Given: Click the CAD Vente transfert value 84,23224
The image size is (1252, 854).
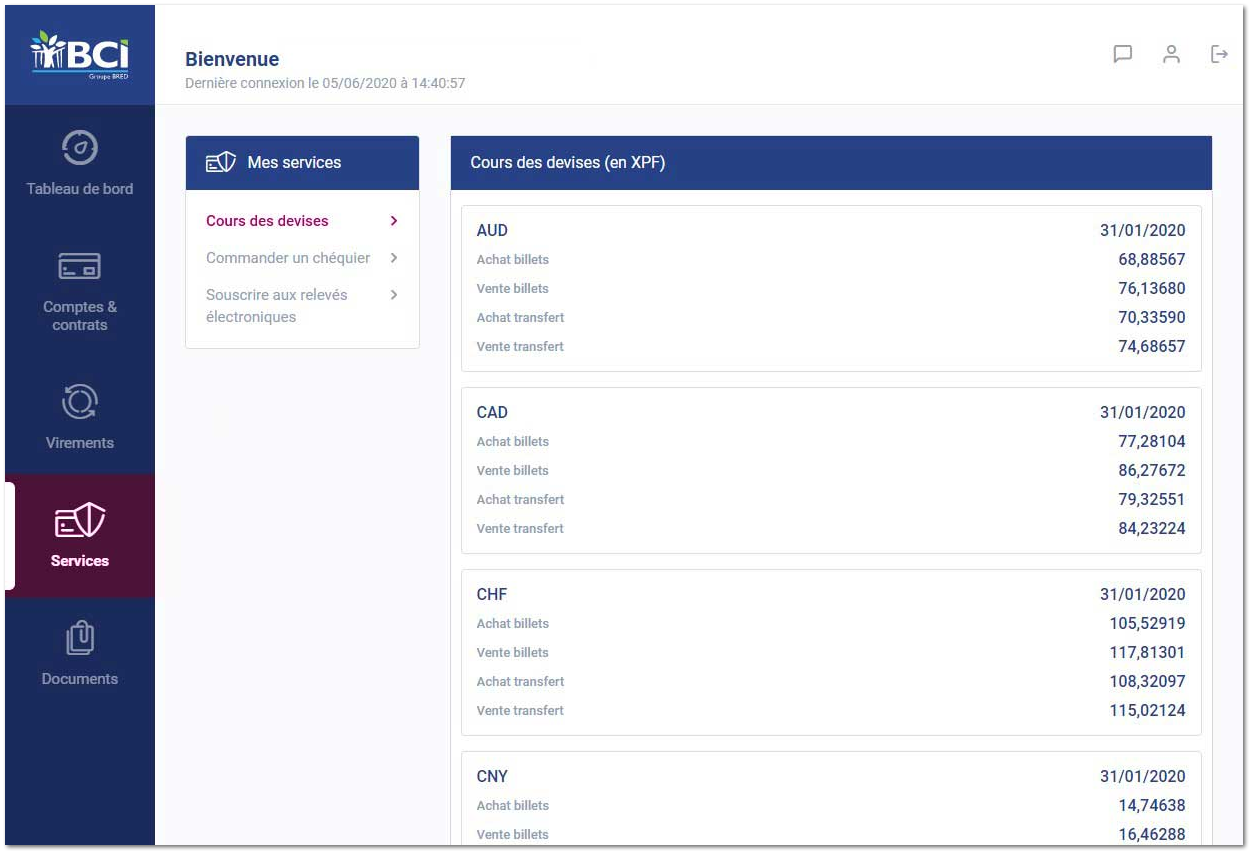Looking at the screenshot, I should point(1152,528).
